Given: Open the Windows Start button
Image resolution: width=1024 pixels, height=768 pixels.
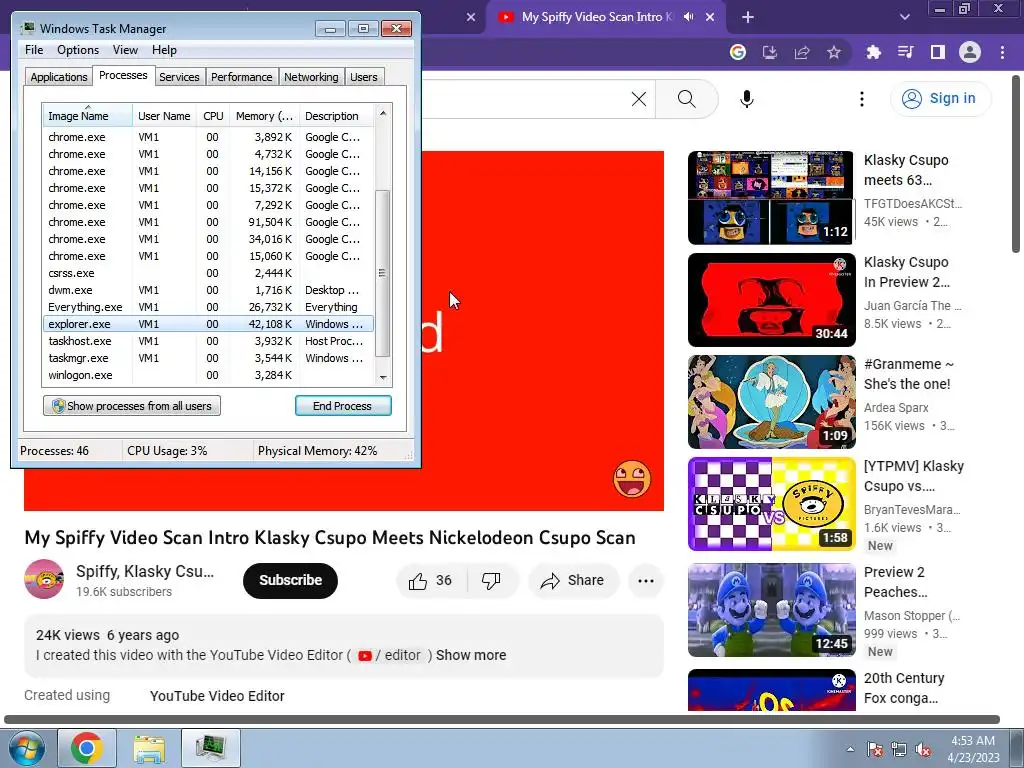Looking at the screenshot, I should [26, 748].
